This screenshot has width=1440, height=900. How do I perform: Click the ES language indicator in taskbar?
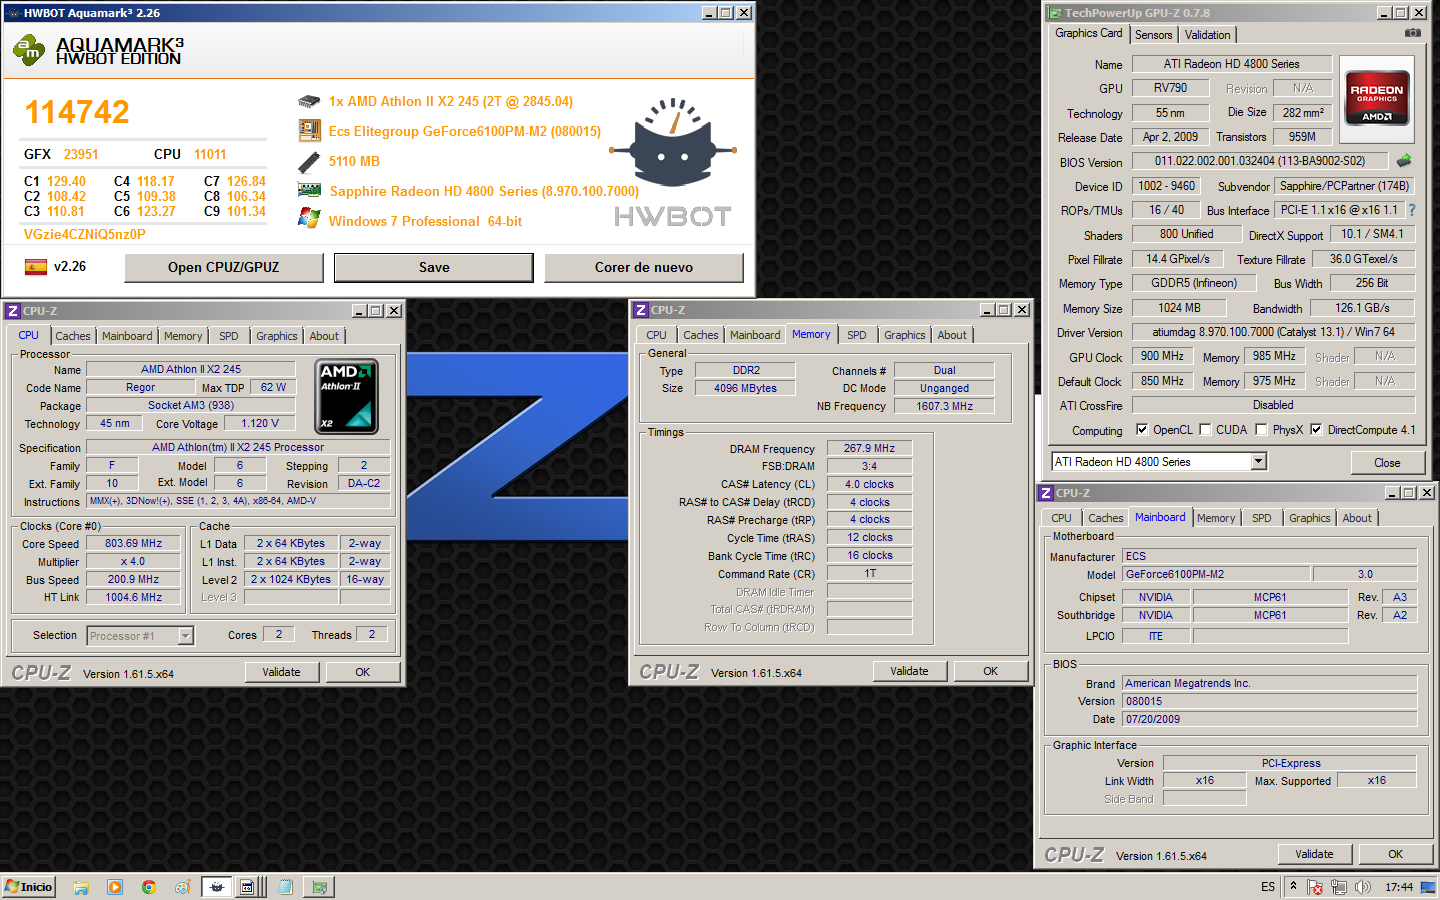click(1268, 887)
